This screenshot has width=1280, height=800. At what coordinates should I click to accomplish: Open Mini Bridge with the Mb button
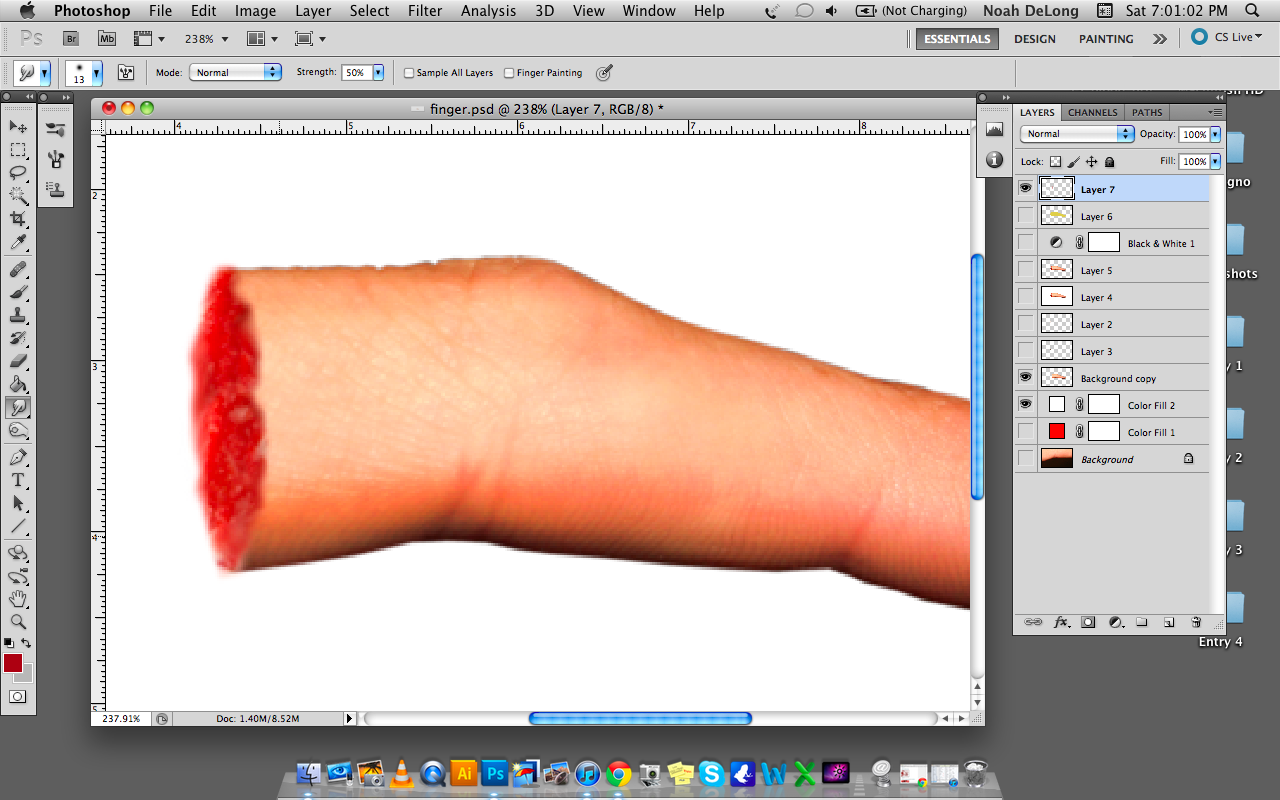107,38
